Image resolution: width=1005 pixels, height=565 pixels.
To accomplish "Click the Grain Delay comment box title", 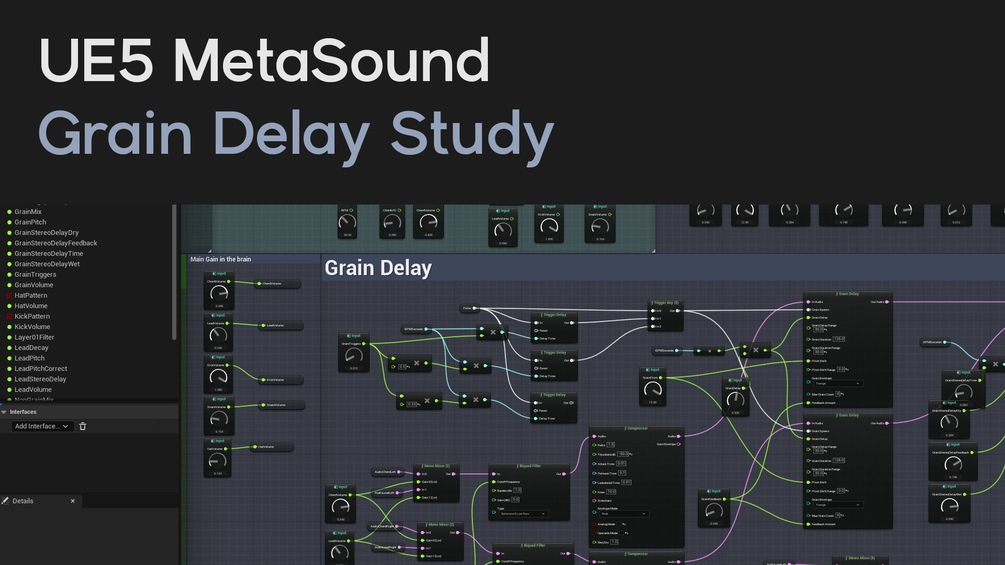I will [378, 268].
